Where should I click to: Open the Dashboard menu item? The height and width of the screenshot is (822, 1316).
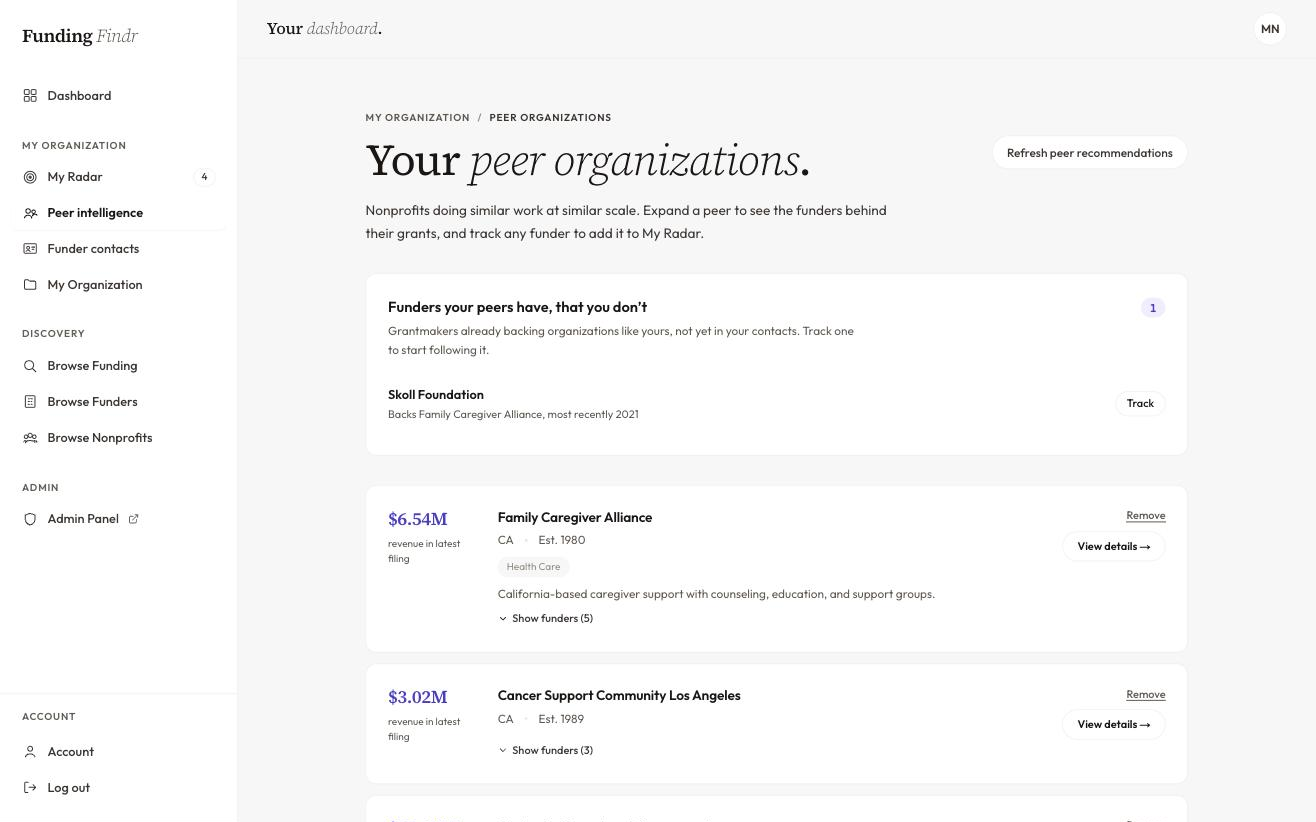click(x=119, y=96)
